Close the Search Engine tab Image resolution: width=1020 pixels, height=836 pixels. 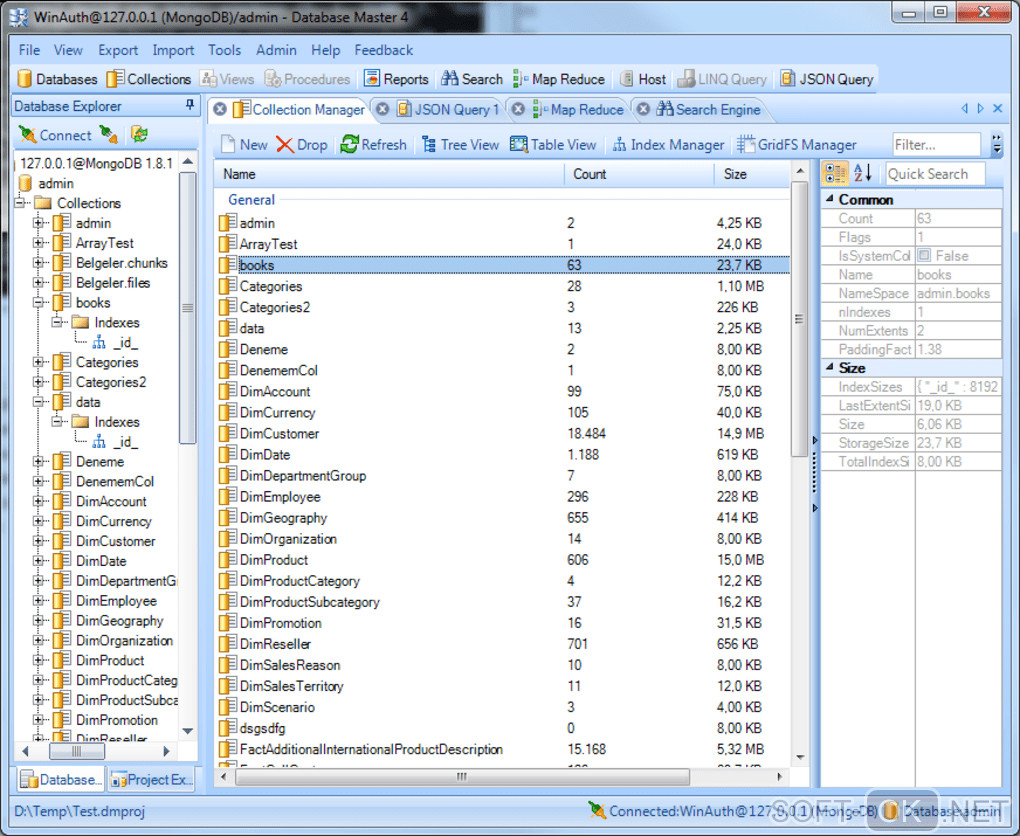click(643, 109)
